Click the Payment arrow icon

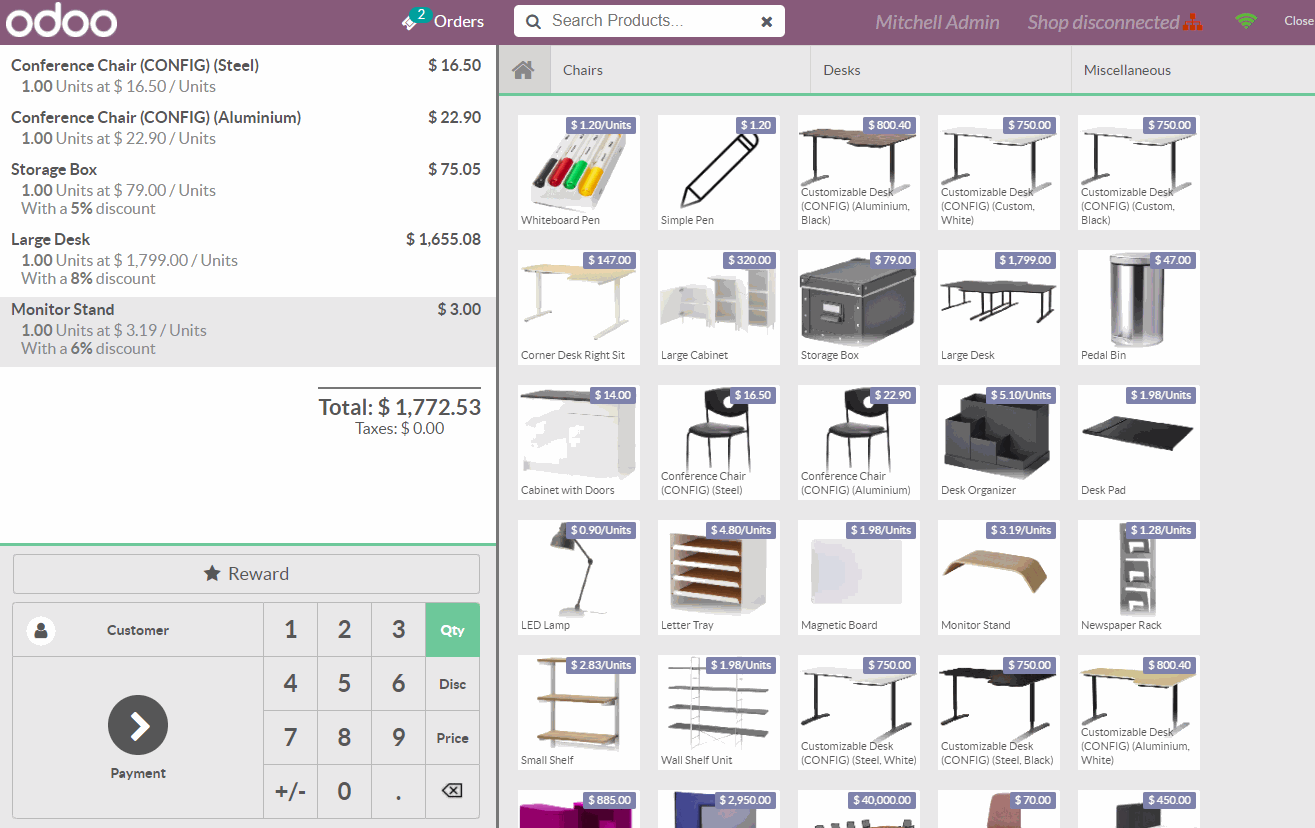(137, 725)
